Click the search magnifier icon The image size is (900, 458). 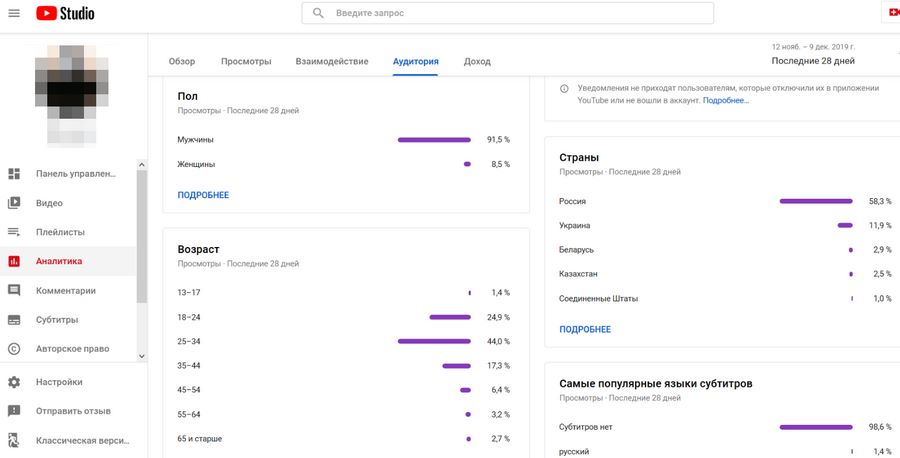(x=317, y=13)
